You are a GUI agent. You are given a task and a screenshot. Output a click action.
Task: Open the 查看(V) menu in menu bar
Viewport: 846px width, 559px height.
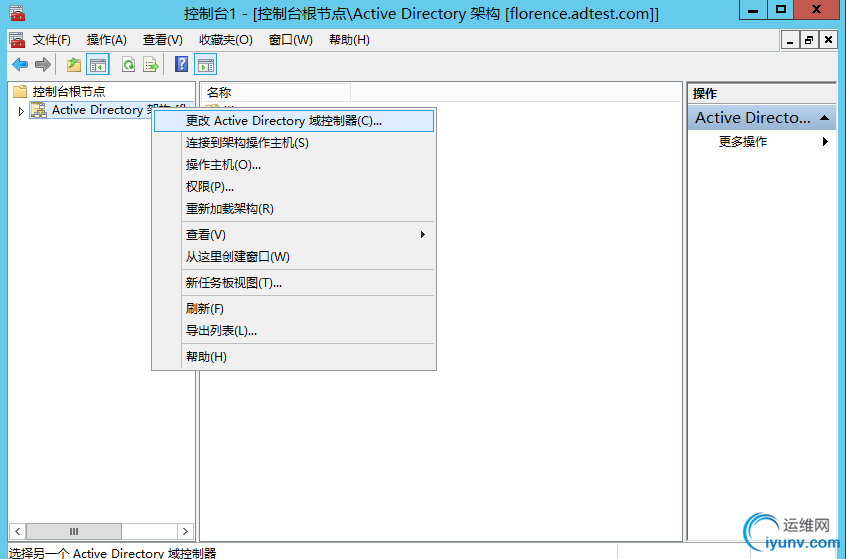point(162,40)
